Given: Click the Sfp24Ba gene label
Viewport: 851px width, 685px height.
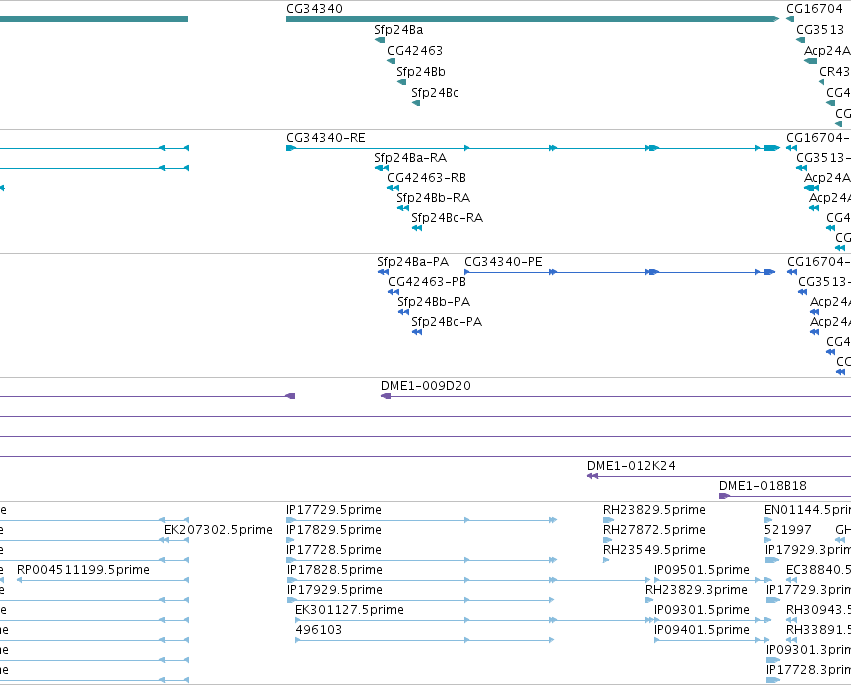Looking at the screenshot, I should (x=398, y=30).
